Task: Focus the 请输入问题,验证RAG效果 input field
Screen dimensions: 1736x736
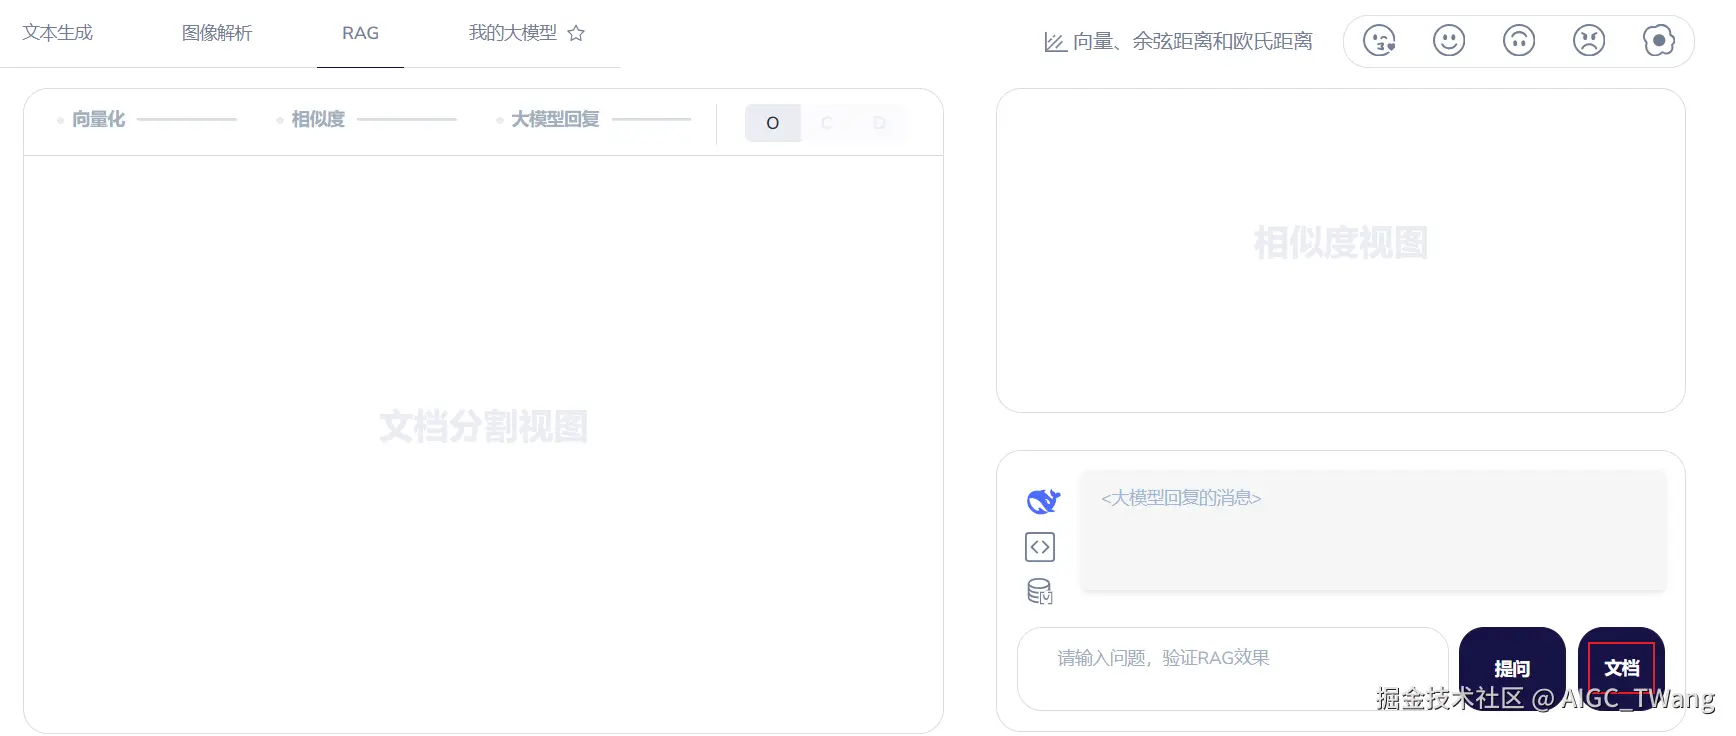Action: click(x=1233, y=668)
